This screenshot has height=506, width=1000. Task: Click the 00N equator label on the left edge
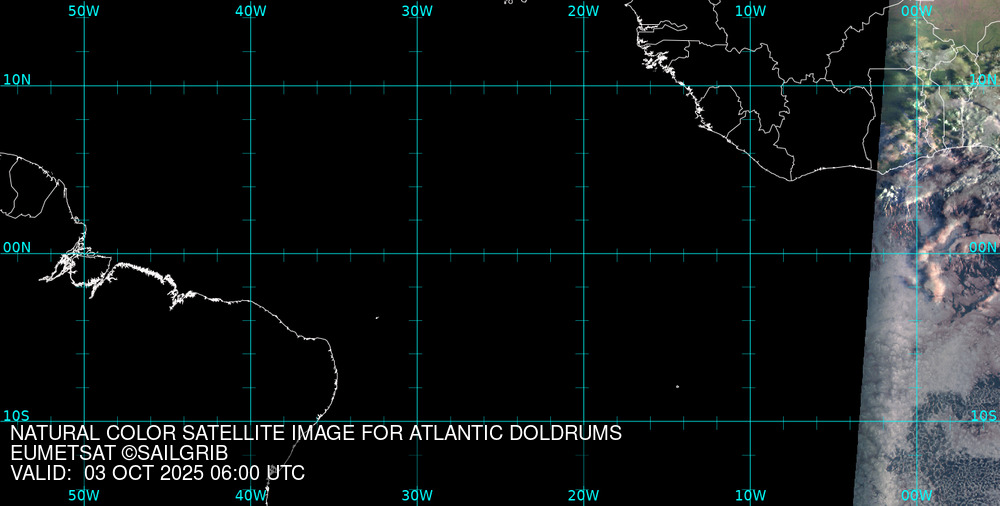click(17, 247)
